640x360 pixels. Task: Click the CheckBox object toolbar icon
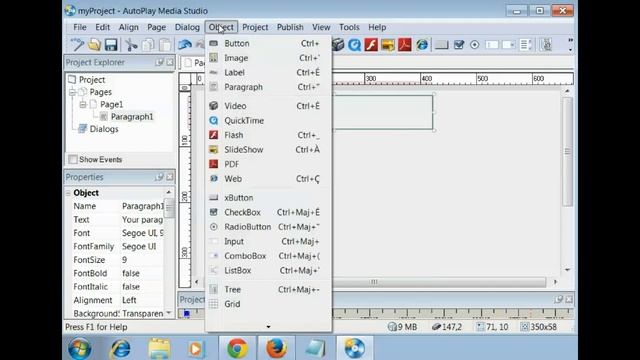[459, 44]
